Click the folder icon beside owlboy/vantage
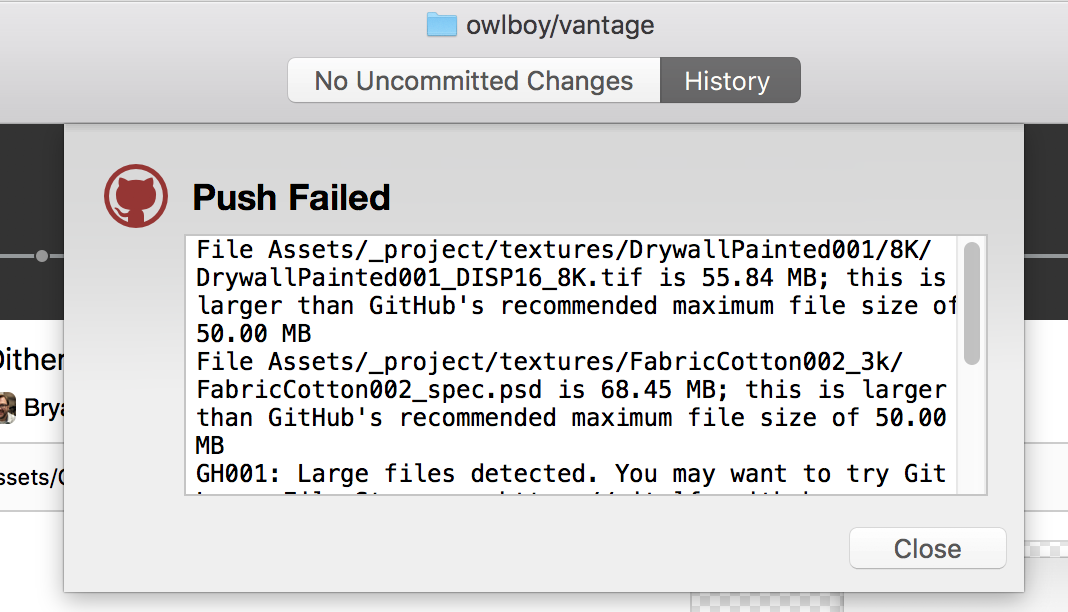 click(x=441, y=25)
